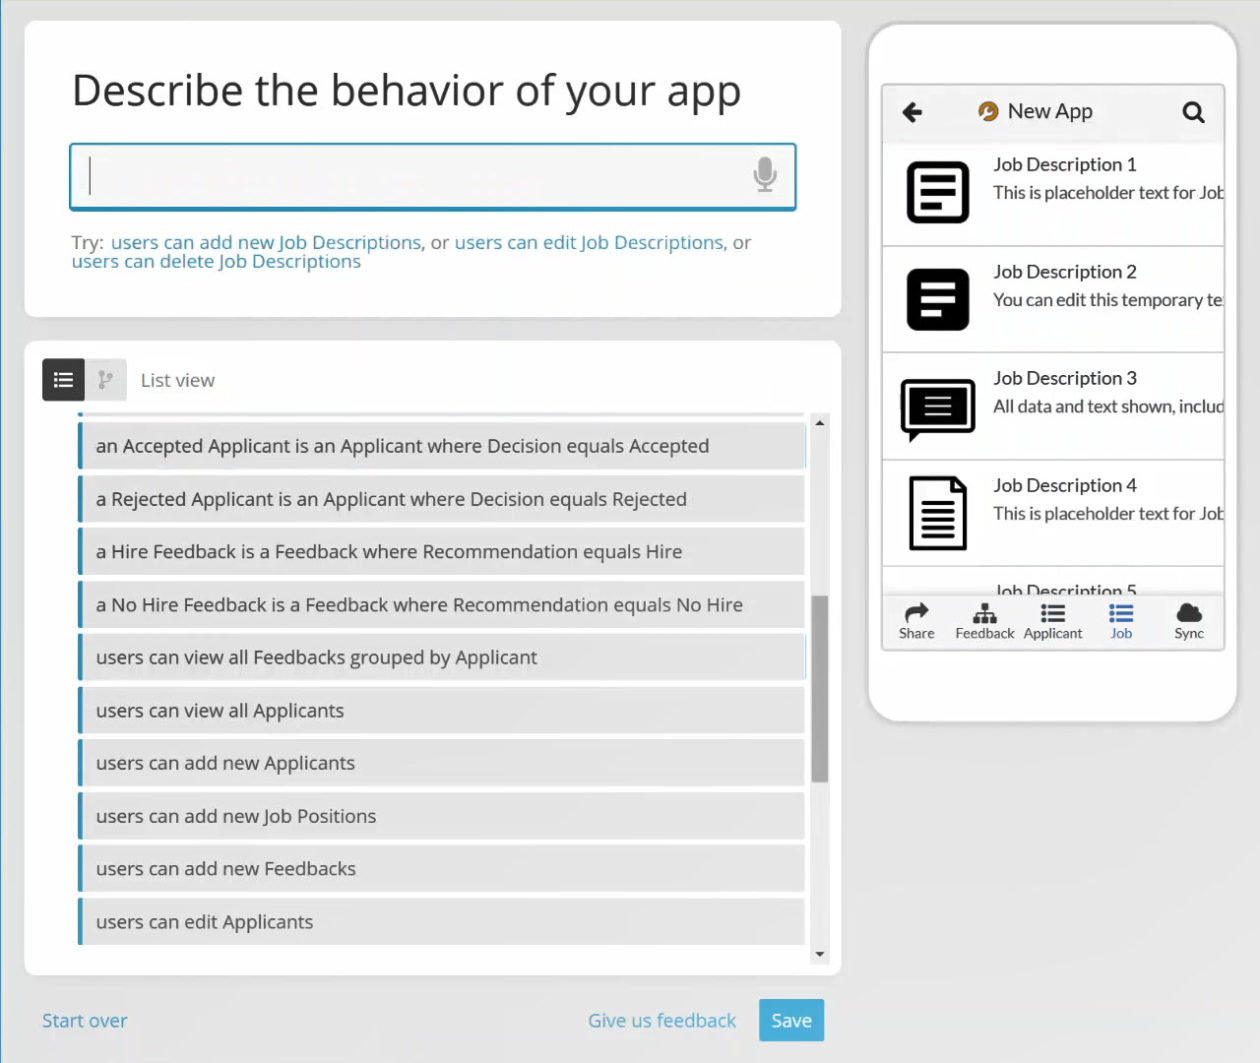Open the Share tab in phone preview
This screenshot has height=1063, width=1260.
pos(916,621)
